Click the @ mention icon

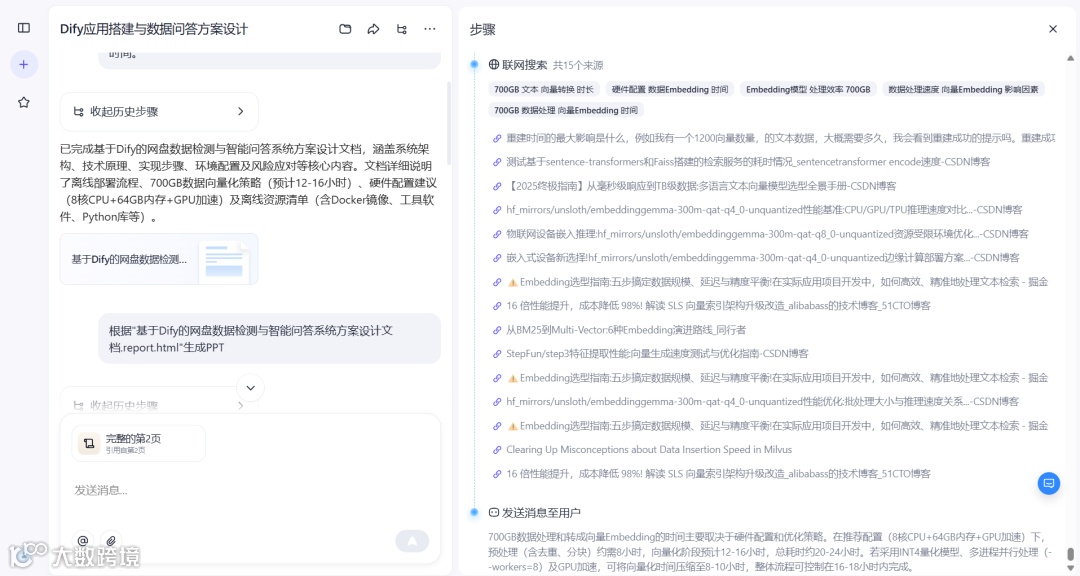coord(83,541)
